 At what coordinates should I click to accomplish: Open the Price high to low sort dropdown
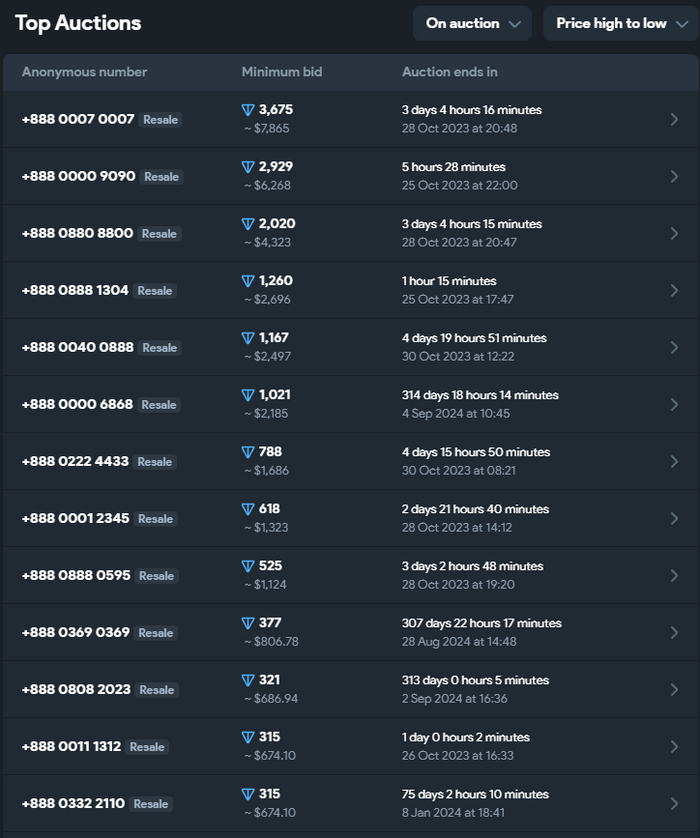[620, 23]
